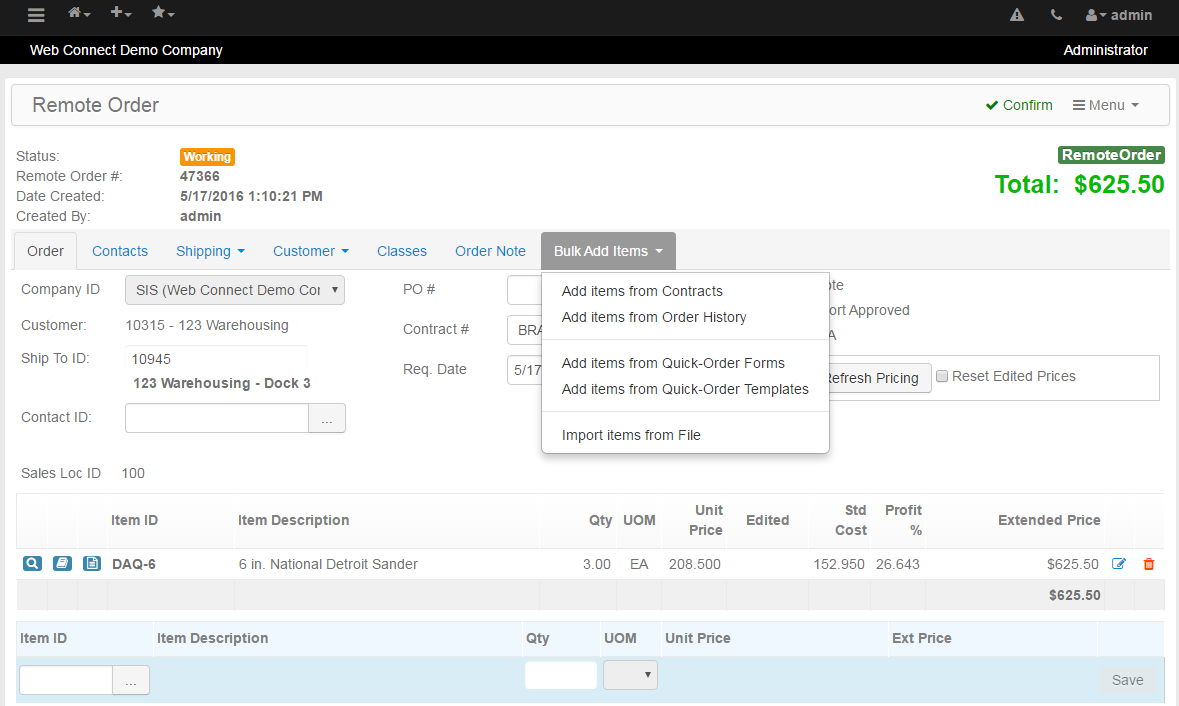
Task: Click remote order number 47366
Action: (200, 176)
